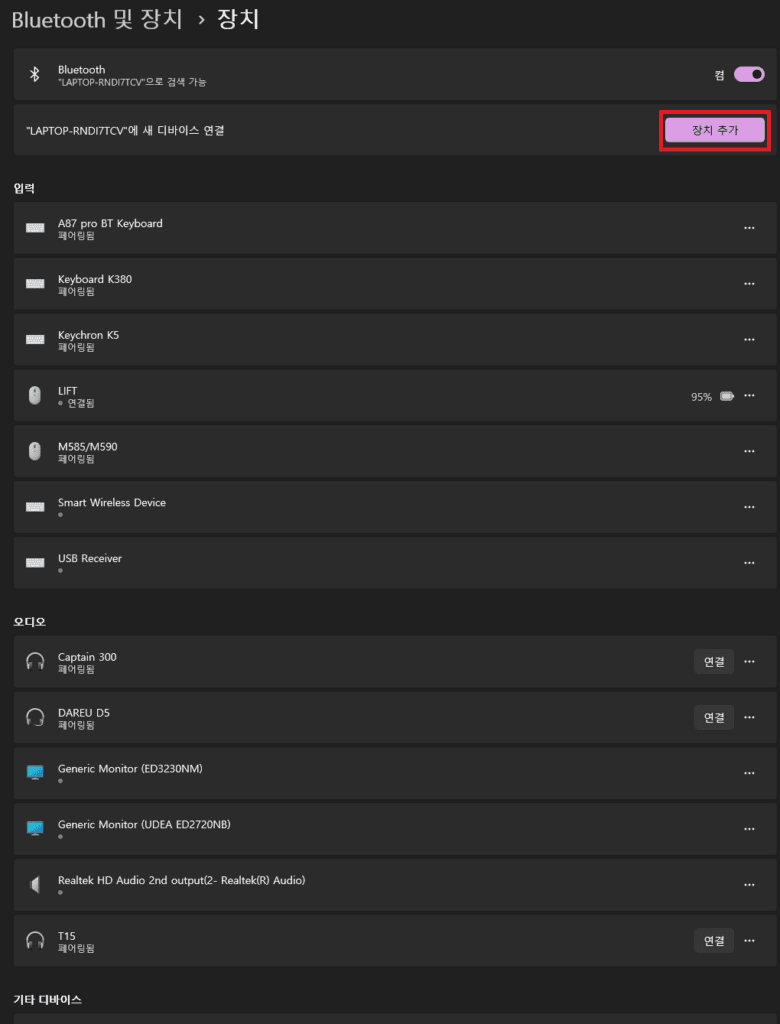The width and height of the screenshot is (780, 1024).
Task: Click the Bluetooth symbol icon
Action: click(35, 74)
